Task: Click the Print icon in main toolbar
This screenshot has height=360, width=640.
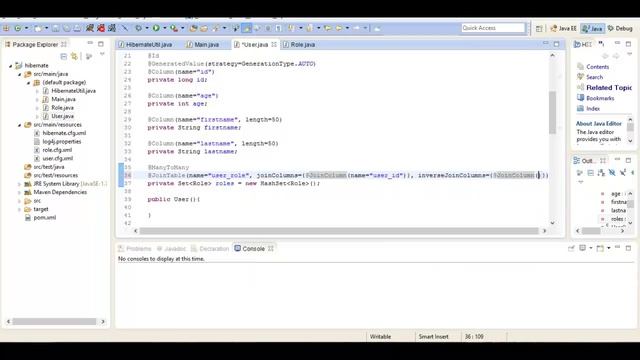Action: (x=78, y=28)
